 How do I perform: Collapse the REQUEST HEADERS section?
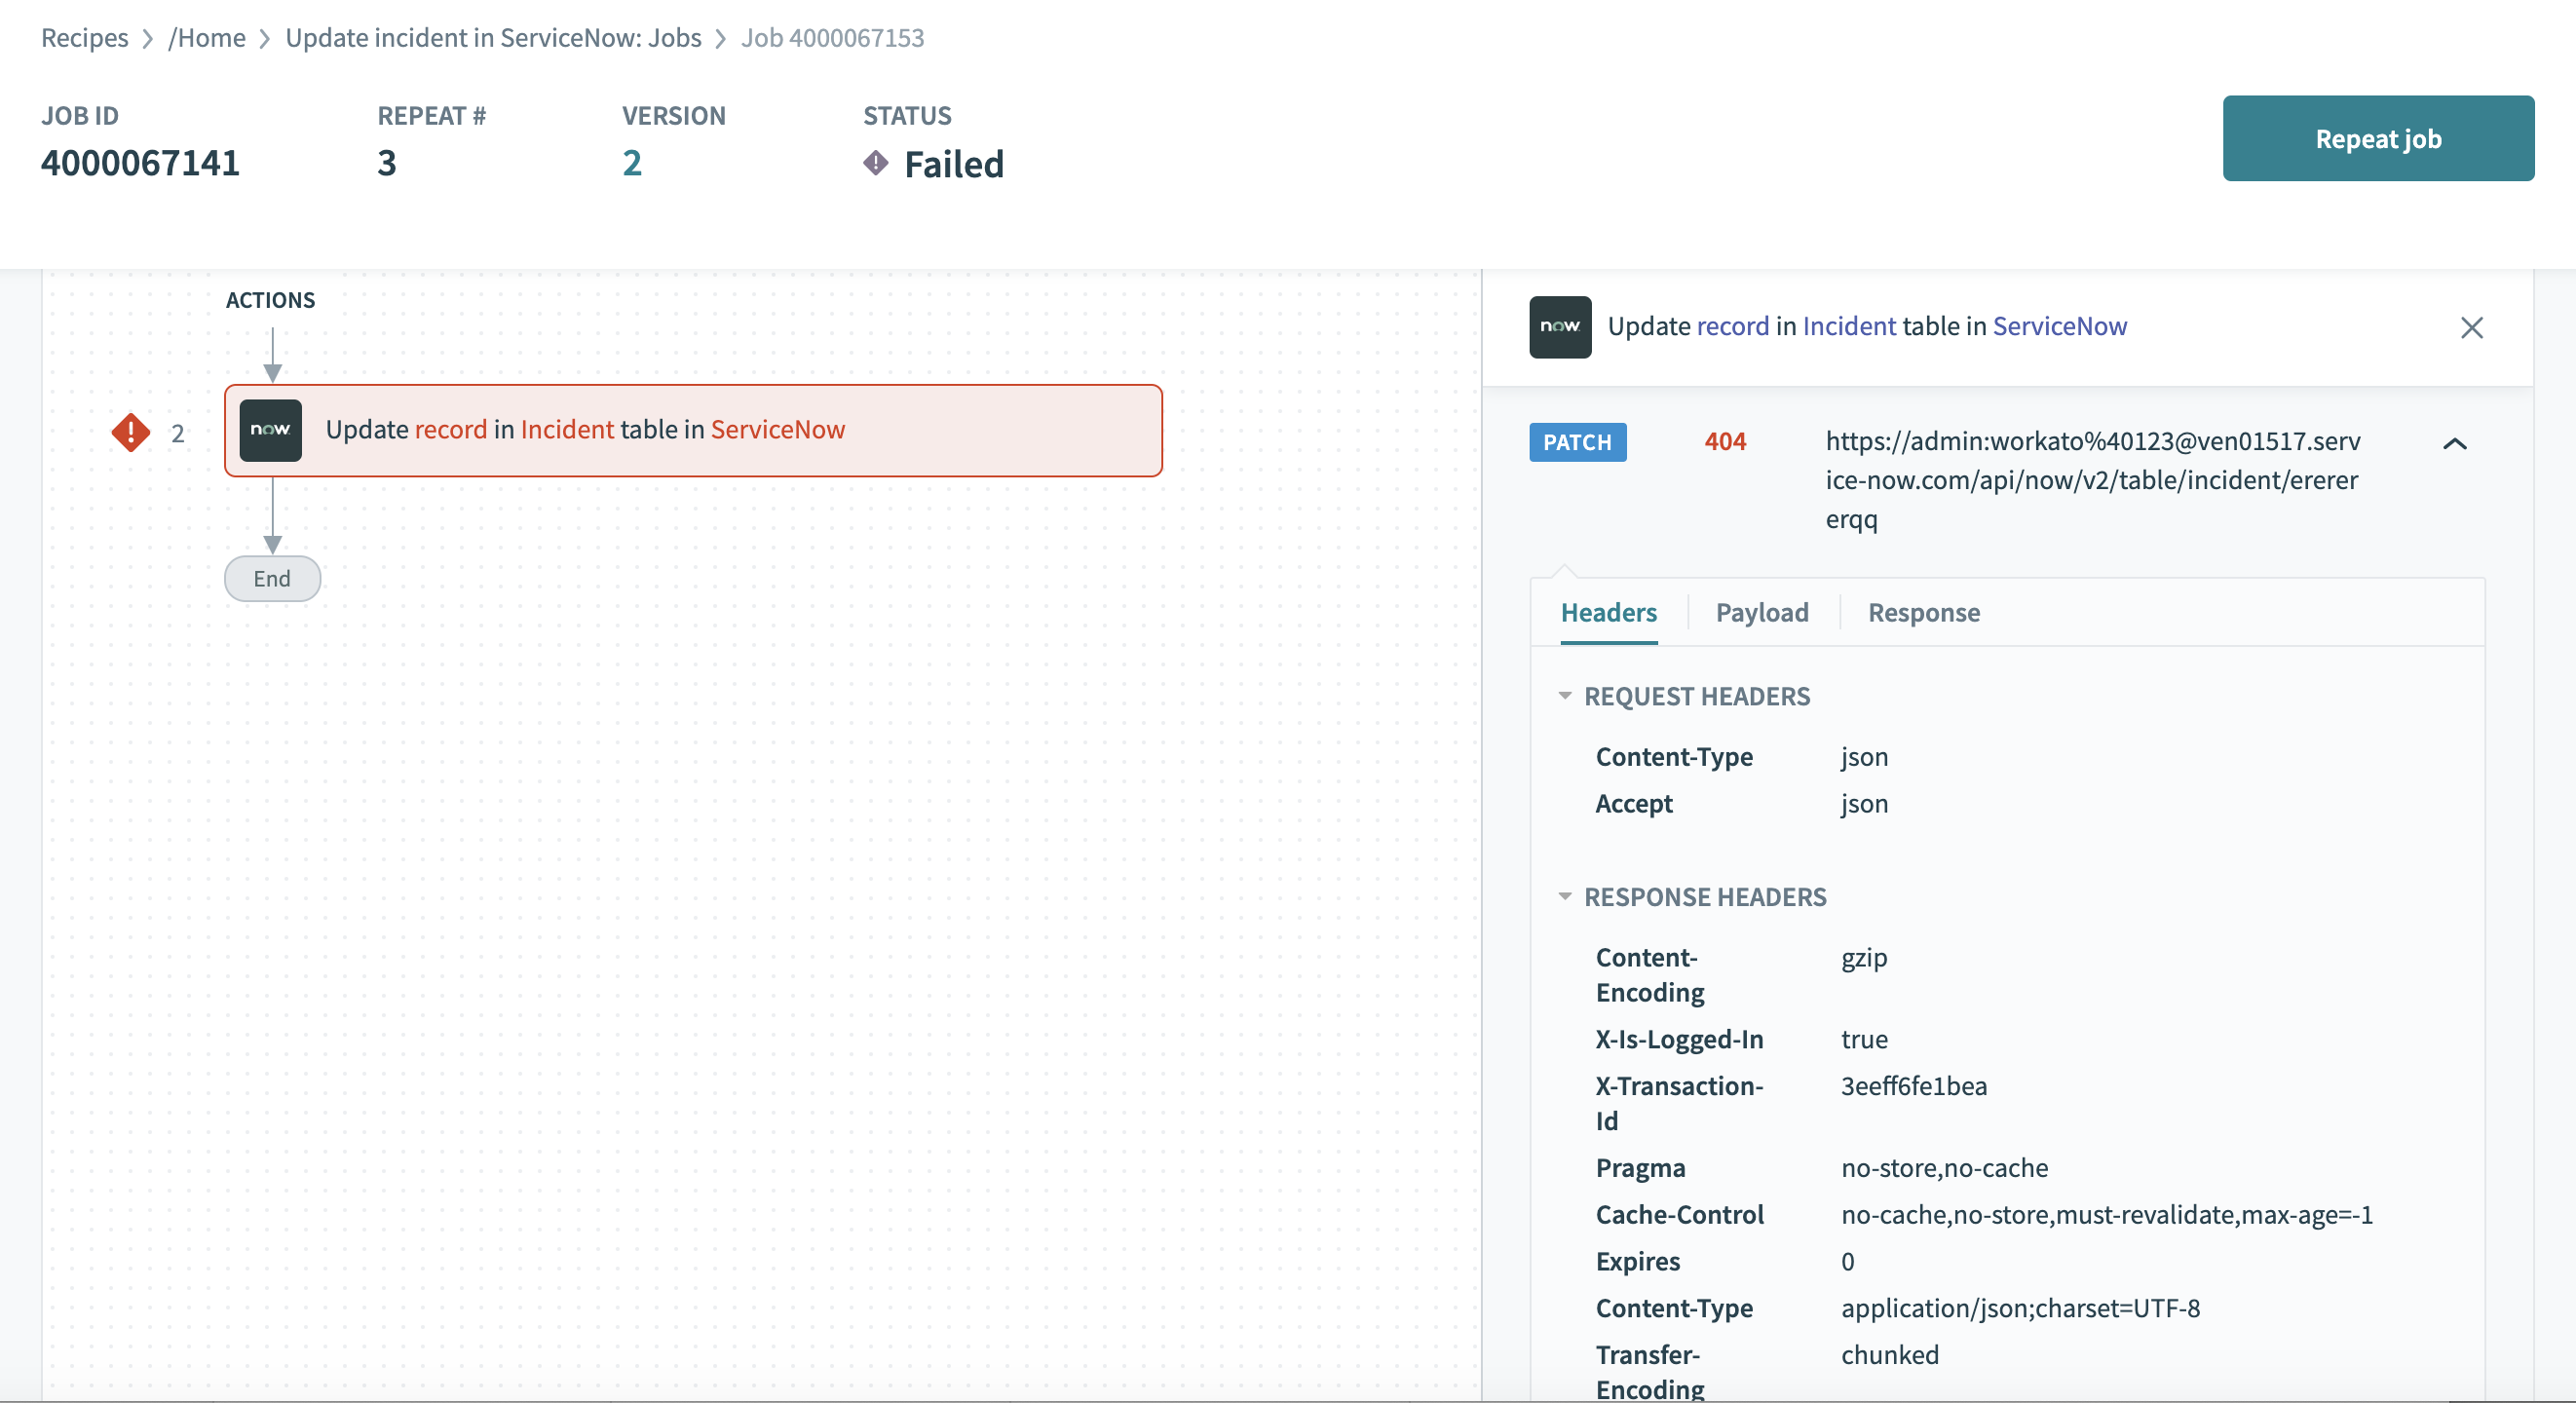pyautogui.click(x=1565, y=696)
